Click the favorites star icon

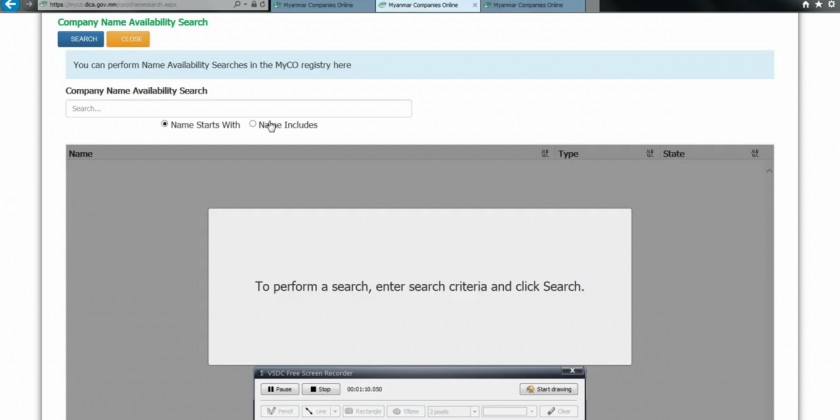click(x=819, y=5)
